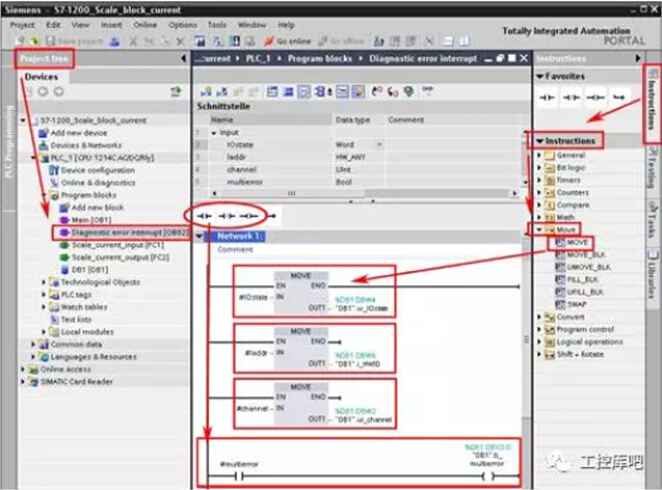Collapse the Network 1 section

click(199, 237)
